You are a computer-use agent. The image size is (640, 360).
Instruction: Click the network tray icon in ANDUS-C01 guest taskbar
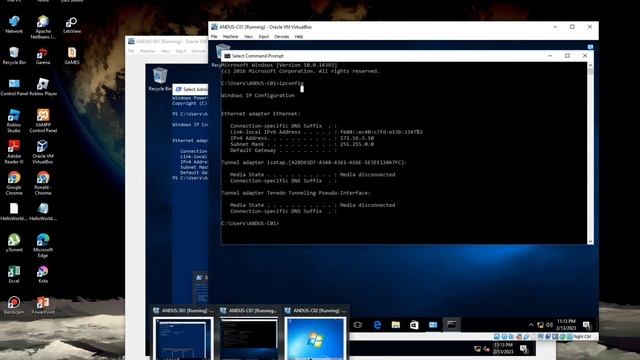540,325
